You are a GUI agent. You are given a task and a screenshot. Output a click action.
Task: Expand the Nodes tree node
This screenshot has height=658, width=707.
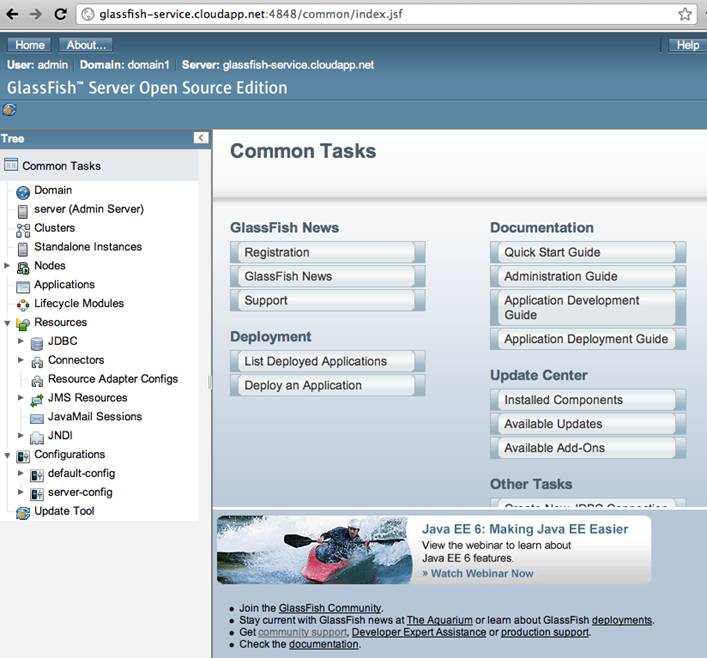(7, 266)
